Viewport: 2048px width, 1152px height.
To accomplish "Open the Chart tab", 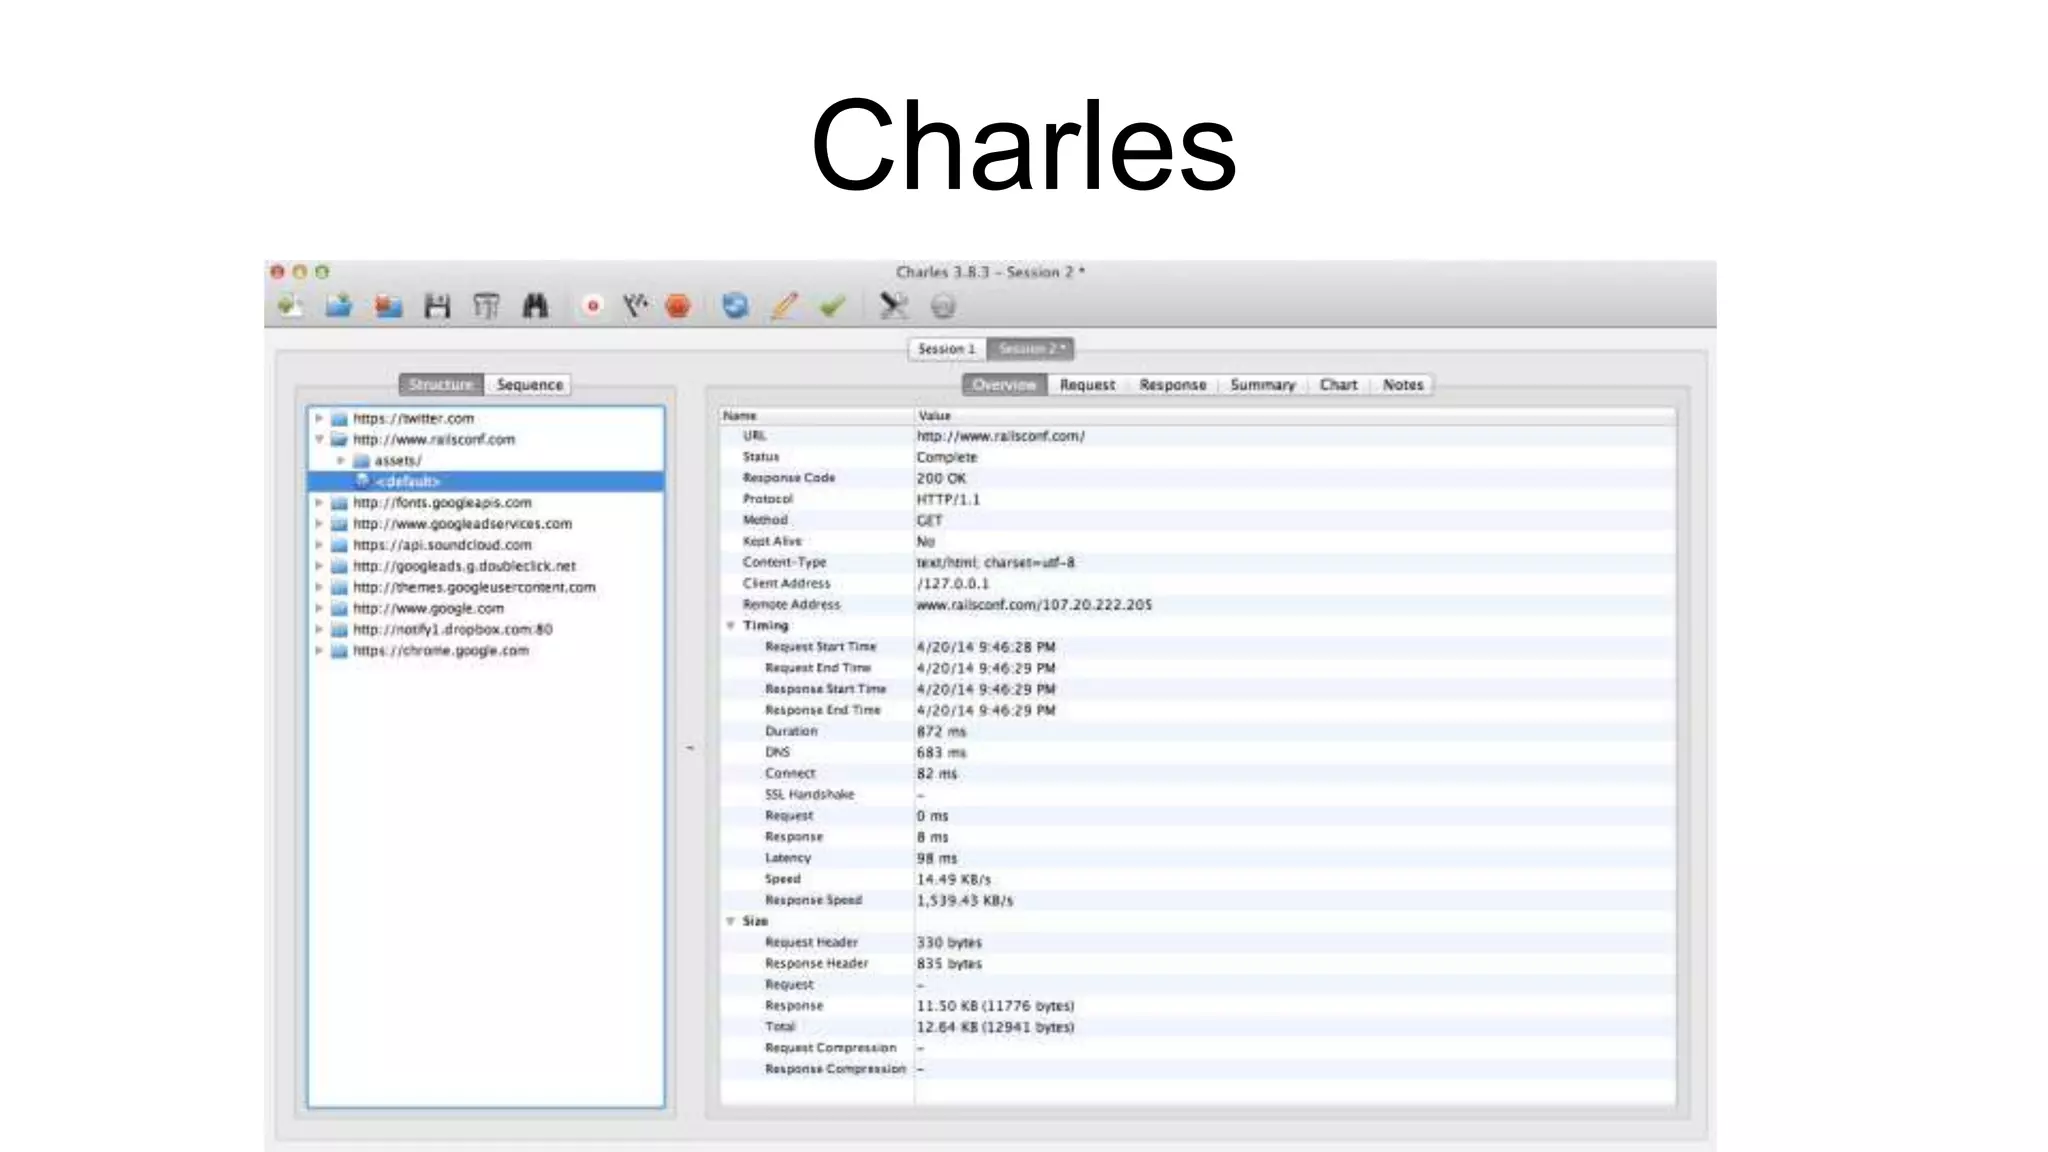I will click(x=1338, y=385).
